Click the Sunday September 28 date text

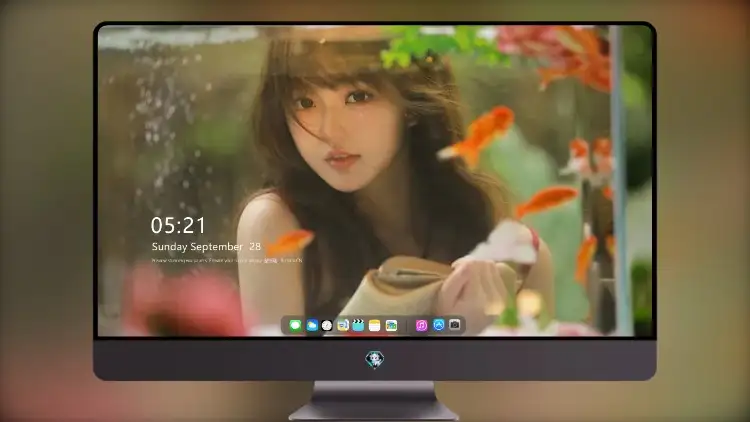[x=206, y=246]
